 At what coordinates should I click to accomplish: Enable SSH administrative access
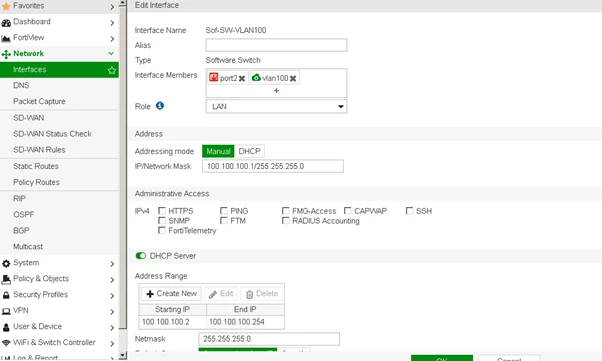pos(410,211)
